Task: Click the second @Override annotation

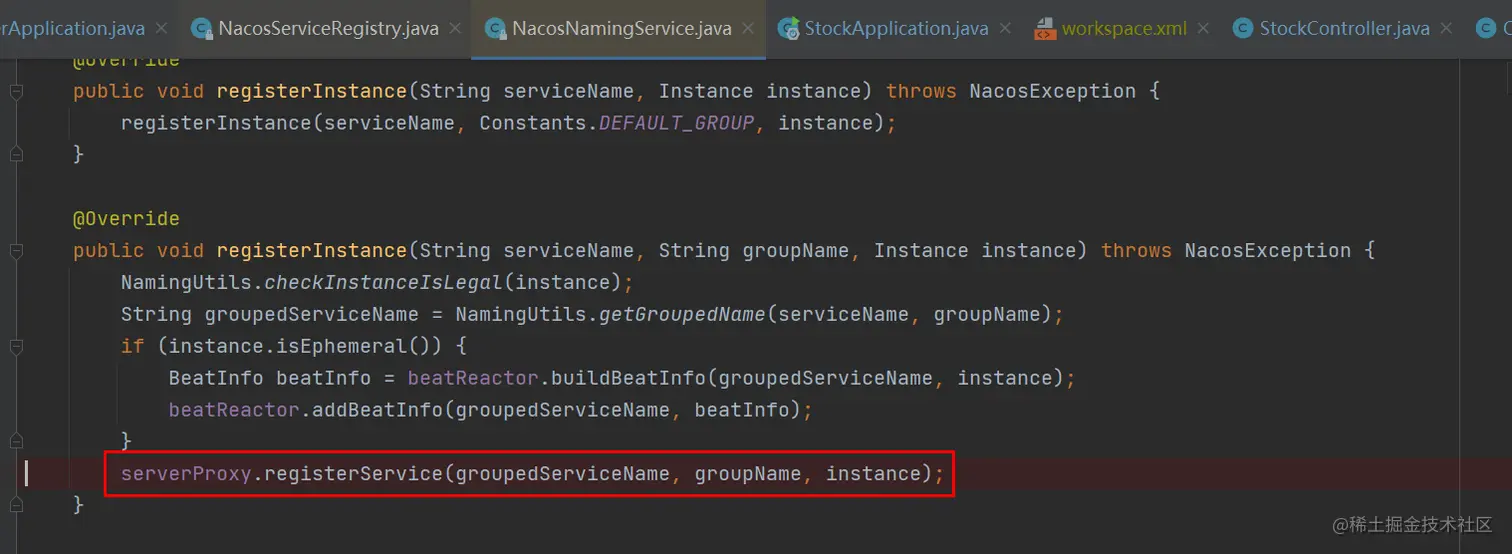Action: [126, 219]
